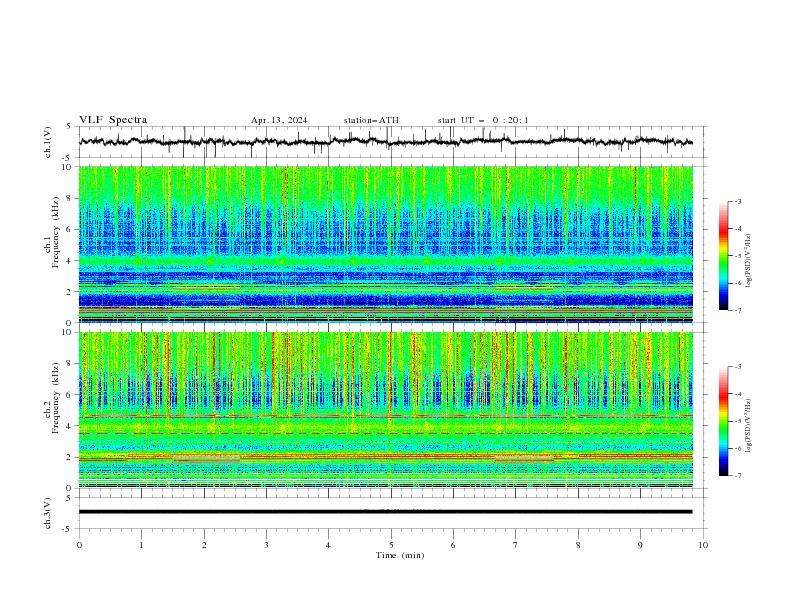Click the "station=ATH" header label
This screenshot has height=612, width=792.
[x=371, y=120]
